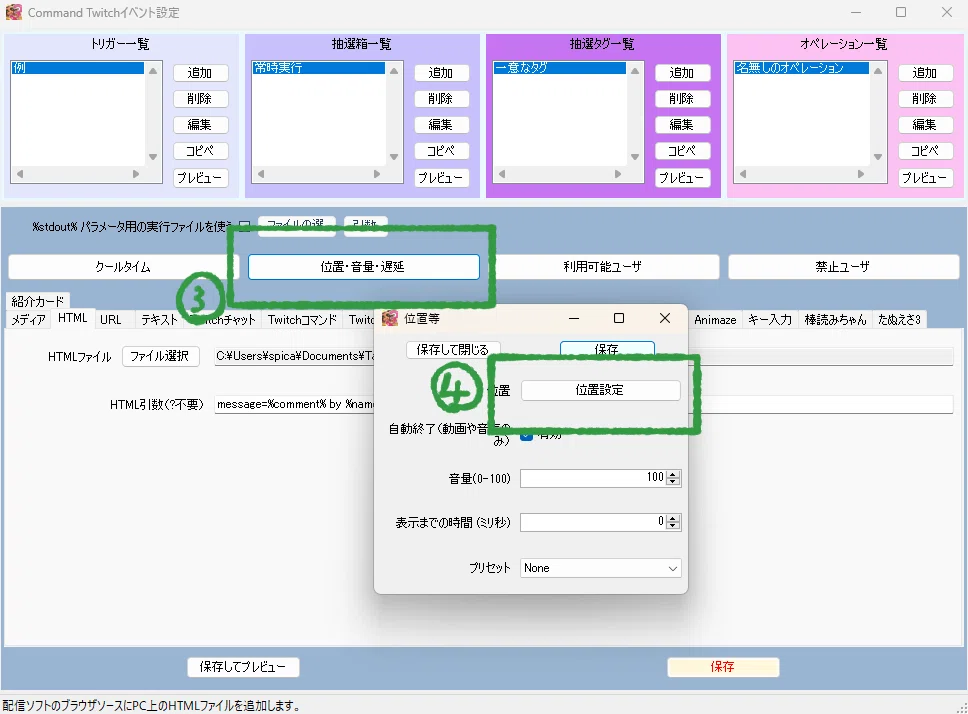Open 位置・音量・遅延 settings
The height and width of the screenshot is (714, 968).
point(364,267)
